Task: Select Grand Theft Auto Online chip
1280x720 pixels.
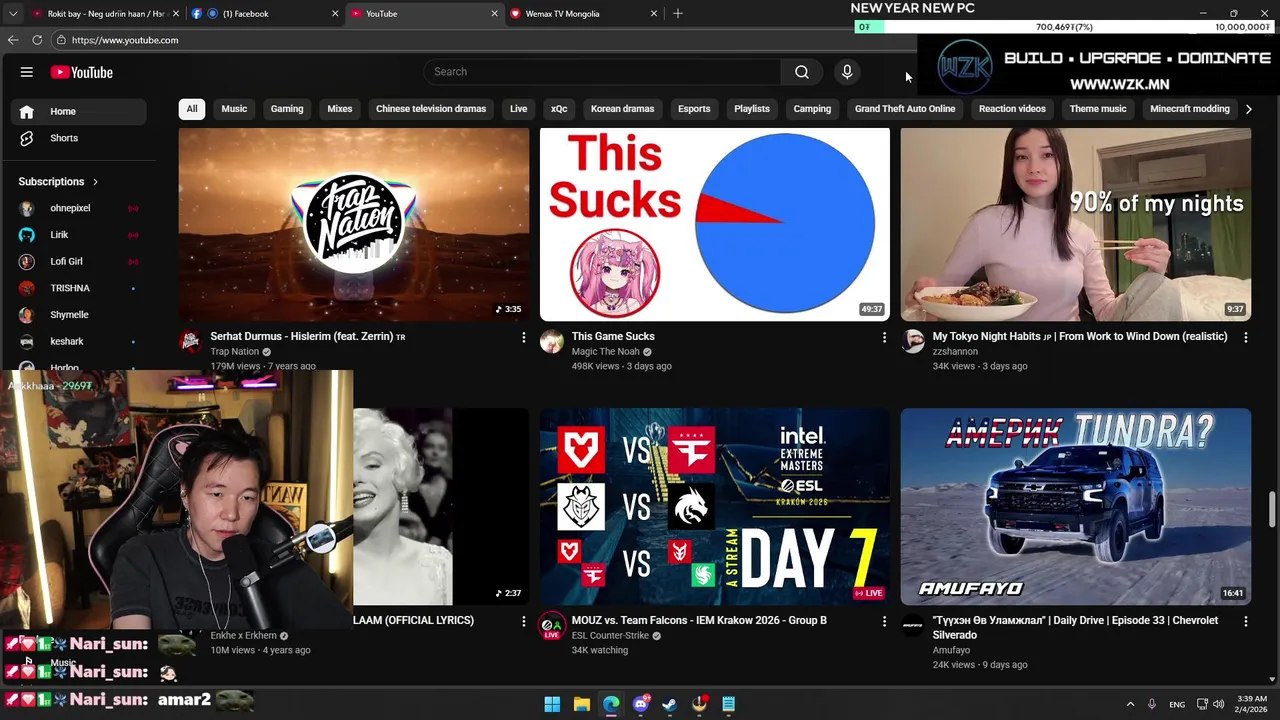Action: [x=905, y=109]
